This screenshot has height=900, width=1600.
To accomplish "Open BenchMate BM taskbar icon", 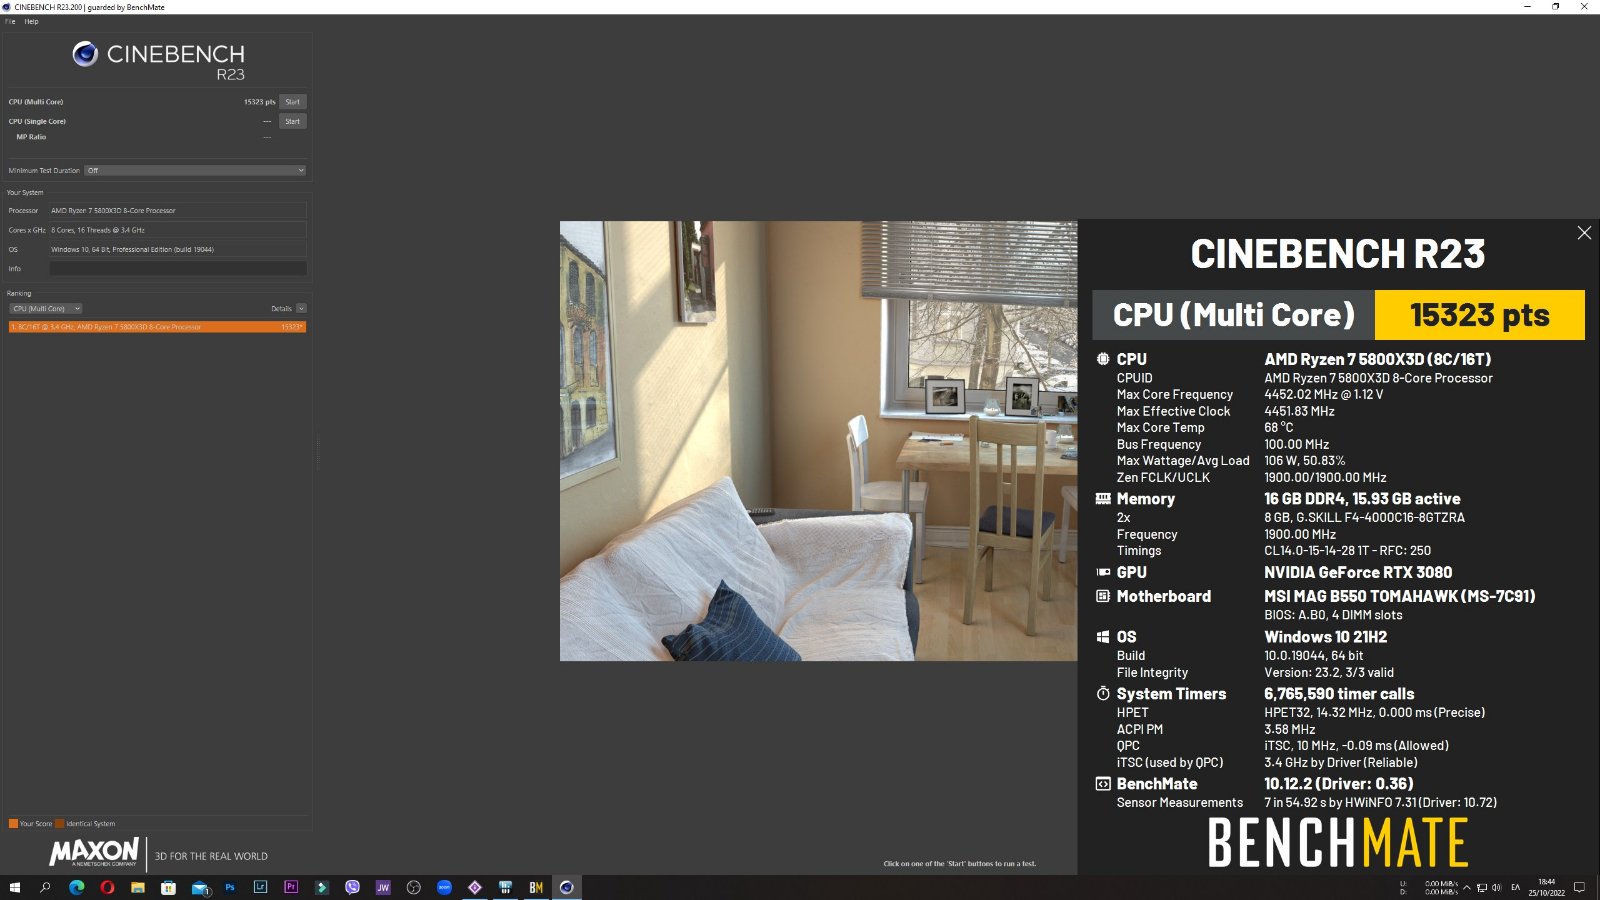I will pyautogui.click(x=536, y=887).
